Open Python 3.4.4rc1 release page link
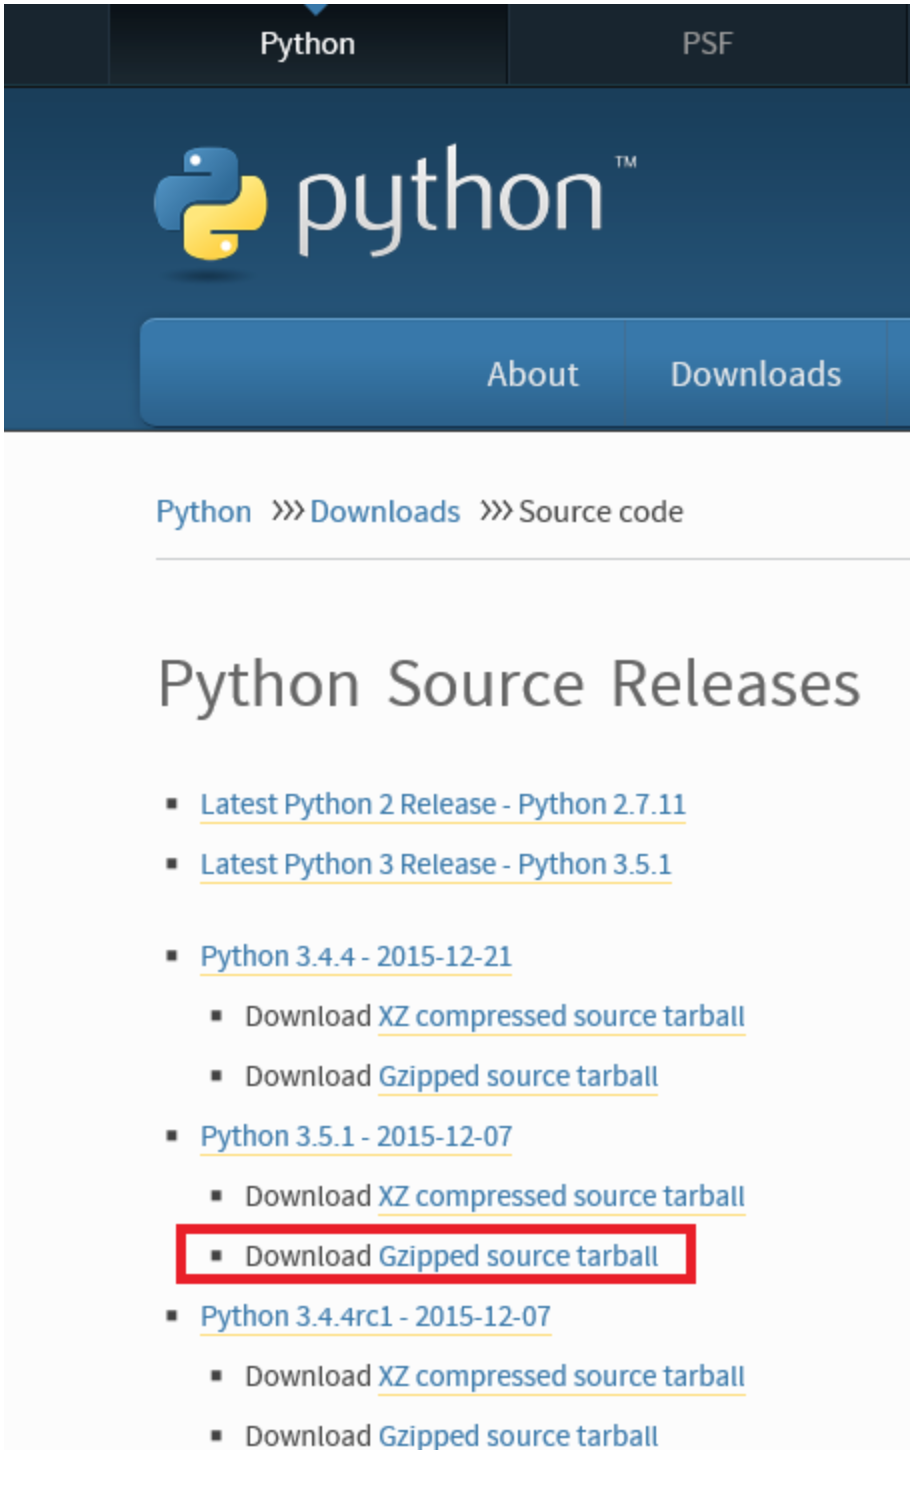 tap(375, 1316)
